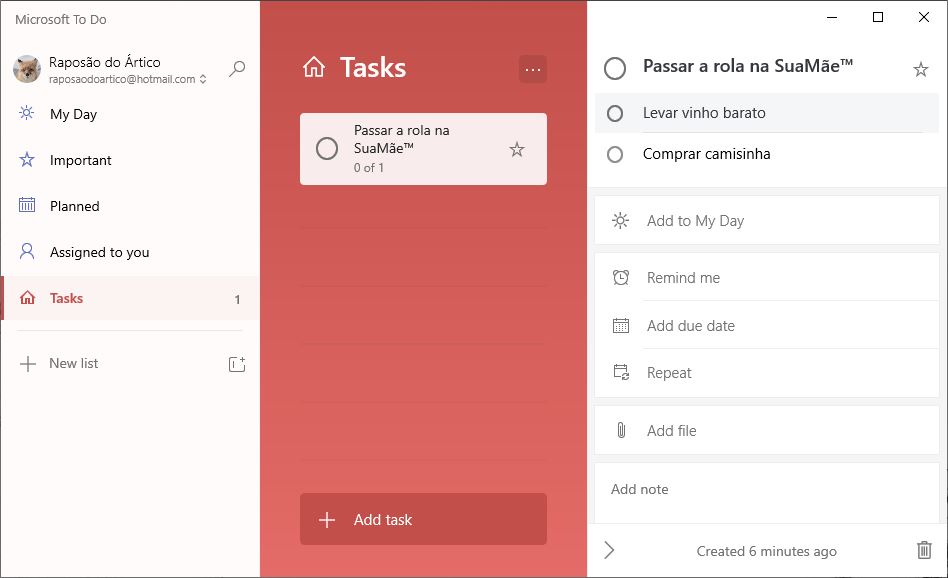
Task: Open the Assigned to you list
Action: (x=130, y=252)
